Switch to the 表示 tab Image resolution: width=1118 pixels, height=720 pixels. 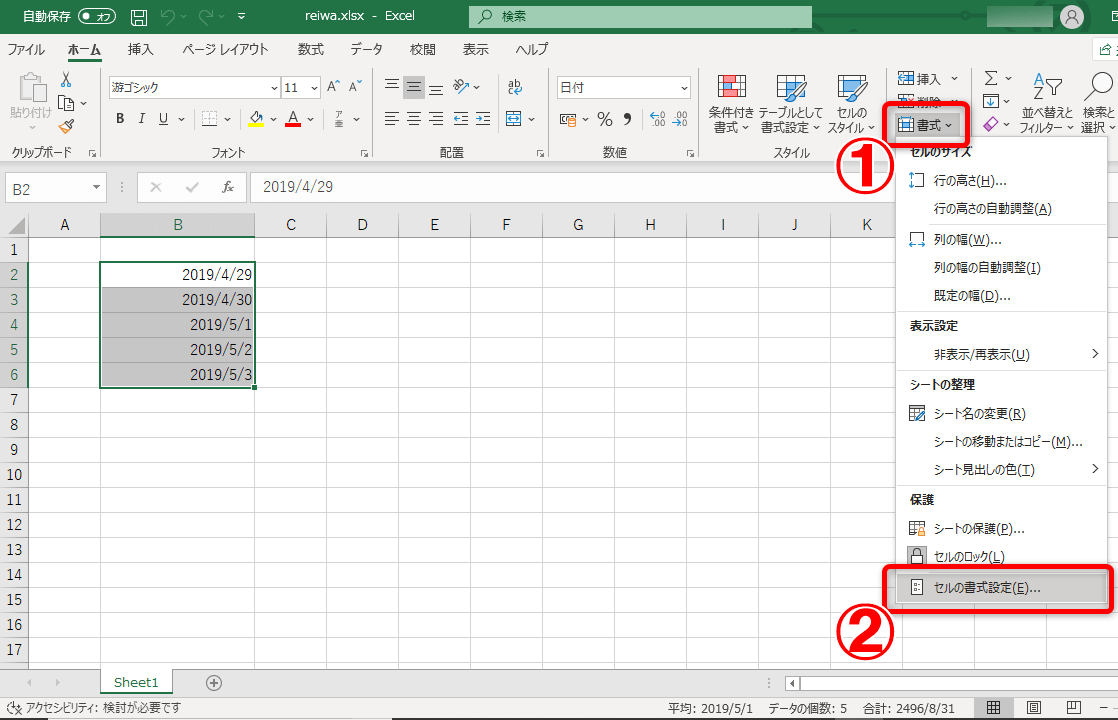[476, 49]
